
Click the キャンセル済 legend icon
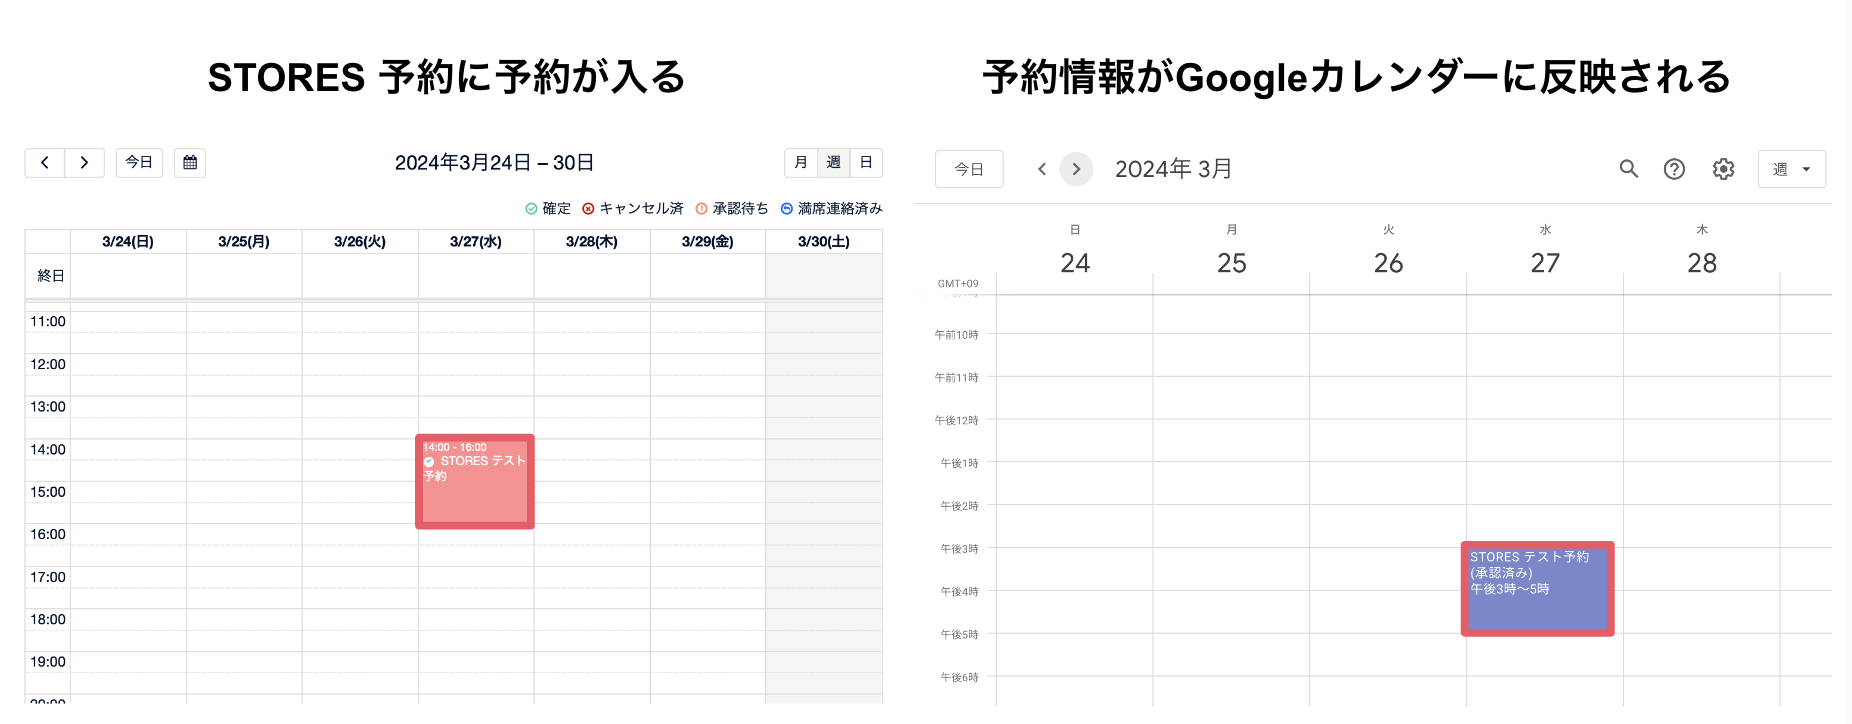click(x=588, y=209)
